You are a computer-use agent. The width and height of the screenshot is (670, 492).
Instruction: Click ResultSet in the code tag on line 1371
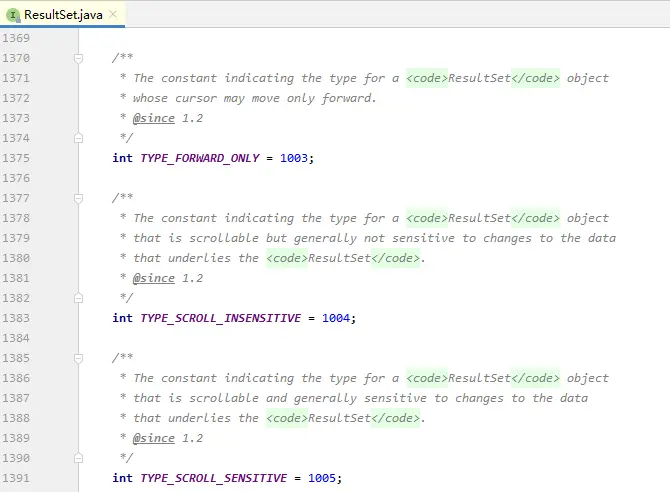[479, 78]
